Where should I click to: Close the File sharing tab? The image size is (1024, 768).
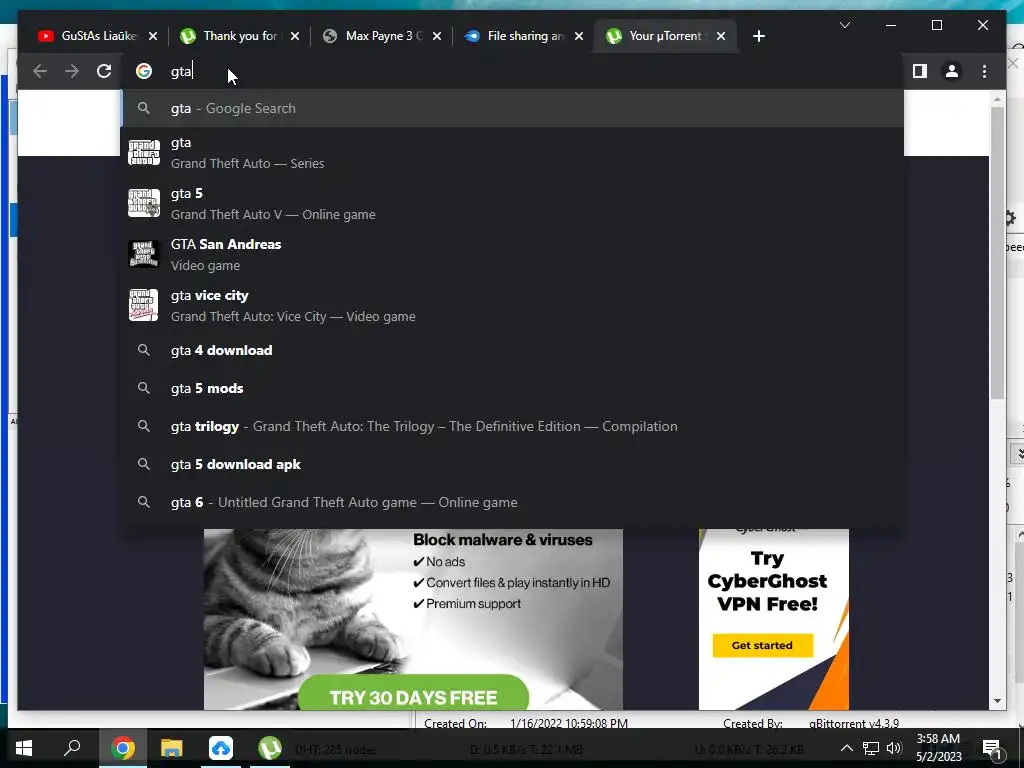pos(579,36)
